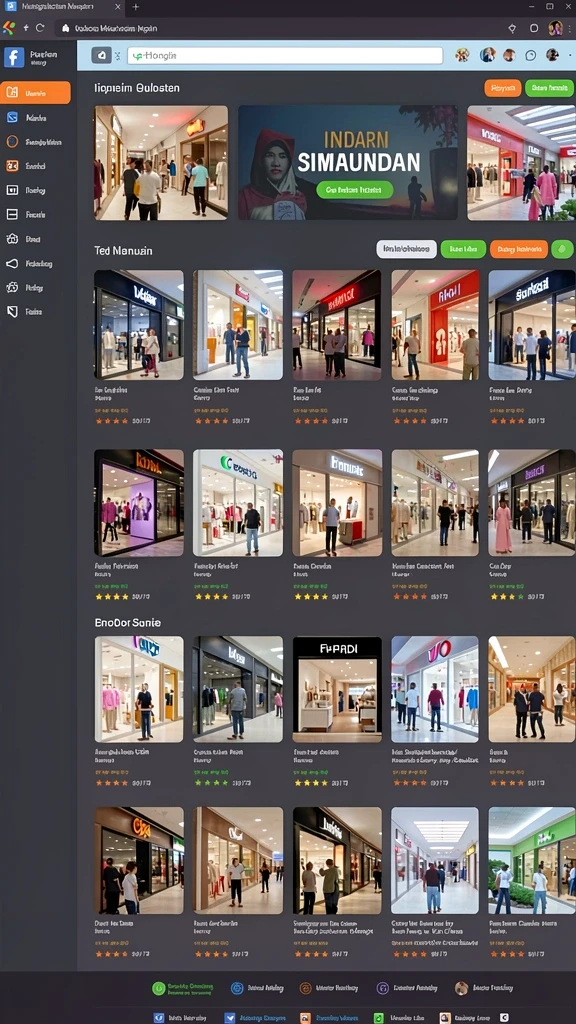Open the shield icon at sidebar bottom
This screenshot has width=576, height=1024.
[x=12, y=312]
